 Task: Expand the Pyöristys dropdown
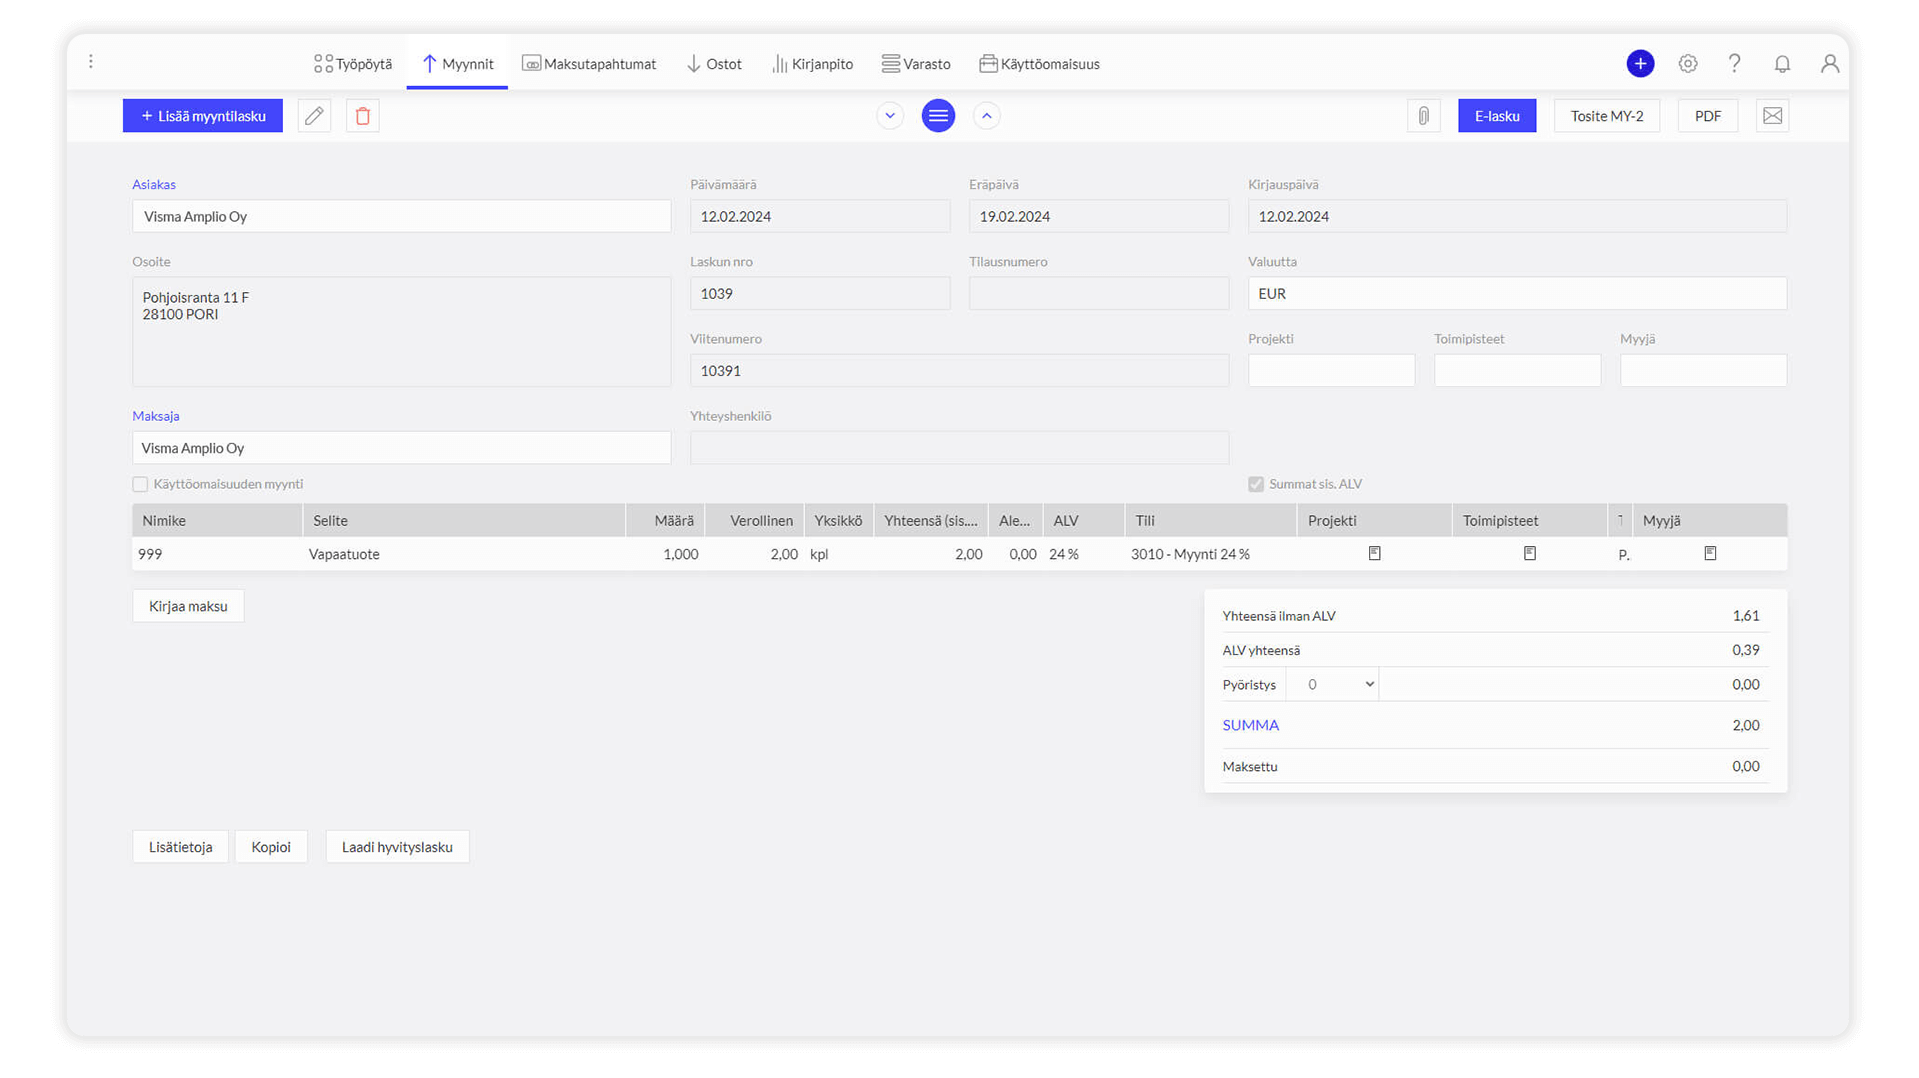pos(1332,685)
